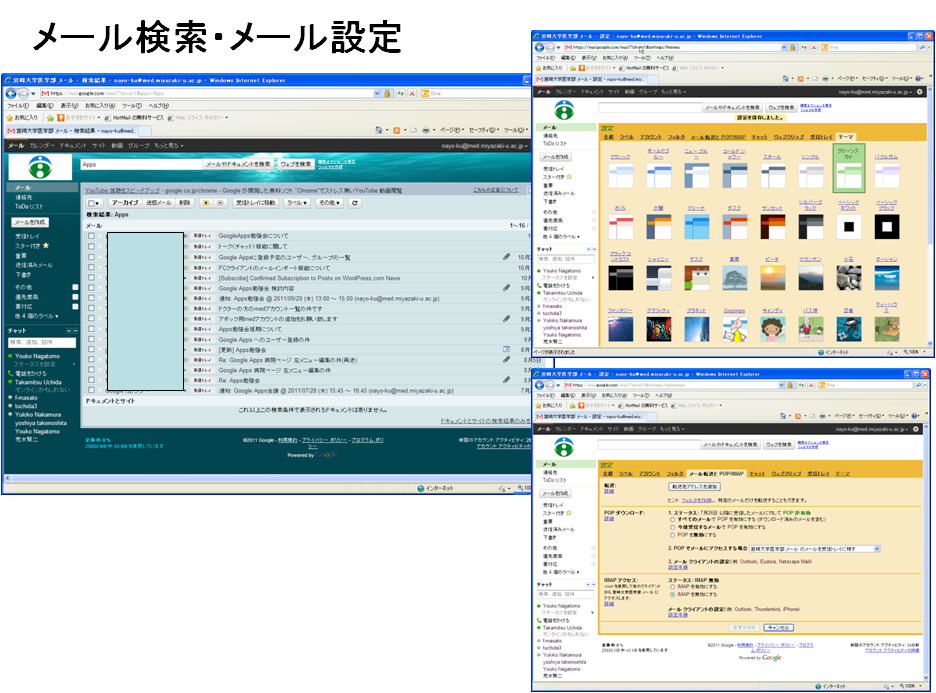Image resolution: width=936 pixels, height=693 pixels.
Task: Choose the サンセット theme thumbnail
Action: click(771, 226)
